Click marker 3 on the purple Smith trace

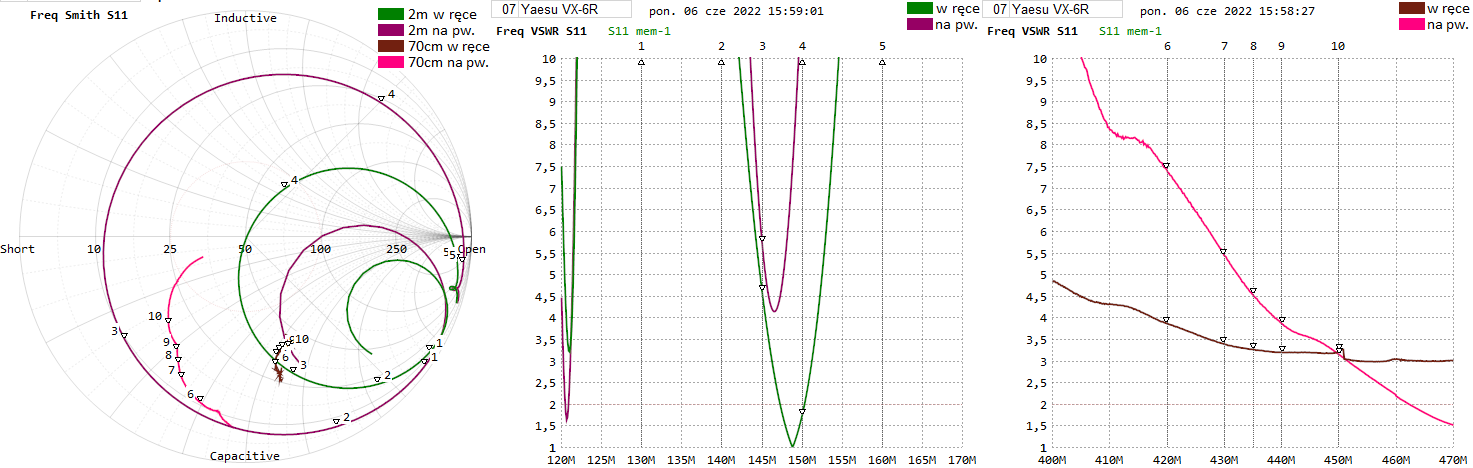tap(124, 335)
